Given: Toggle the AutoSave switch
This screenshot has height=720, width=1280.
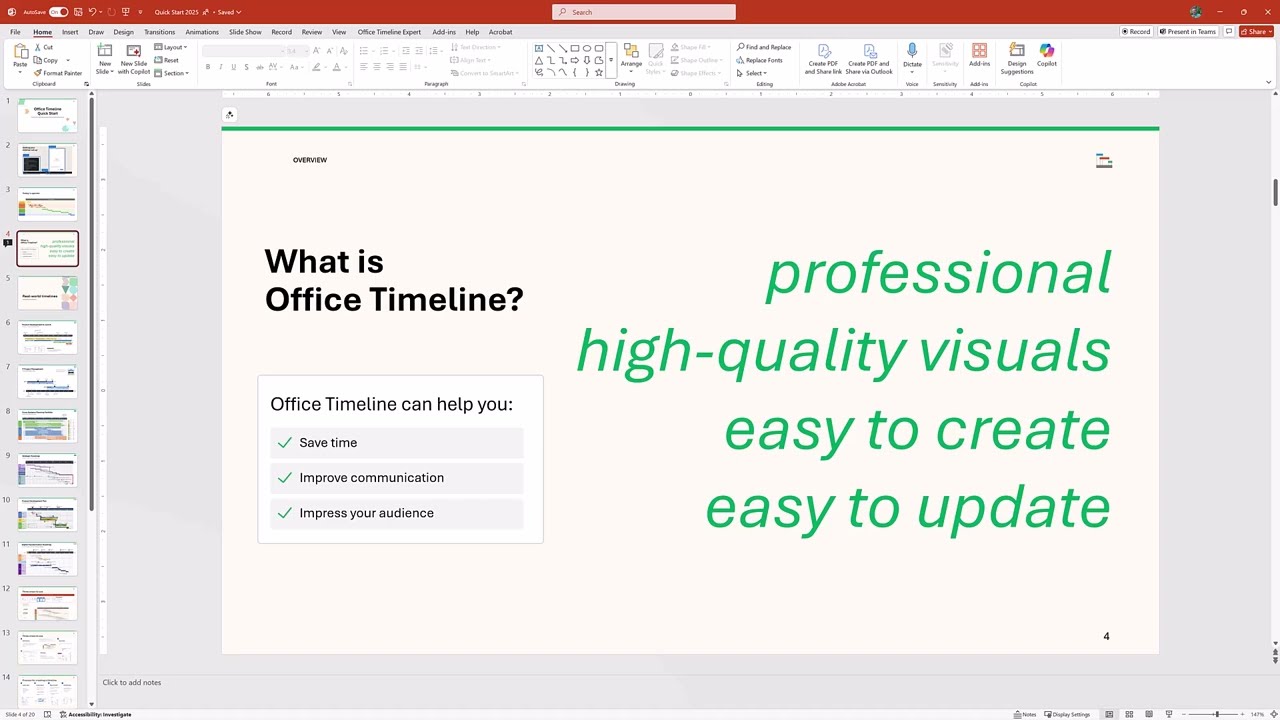Looking at the screenshot, I should (x=58, y=12).
